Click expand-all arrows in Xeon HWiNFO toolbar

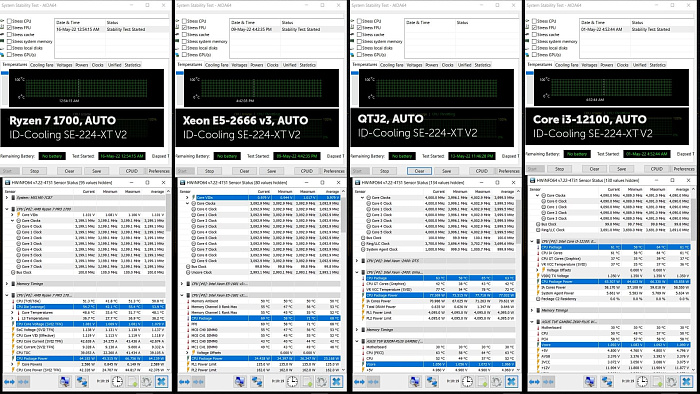coord(184,382)
